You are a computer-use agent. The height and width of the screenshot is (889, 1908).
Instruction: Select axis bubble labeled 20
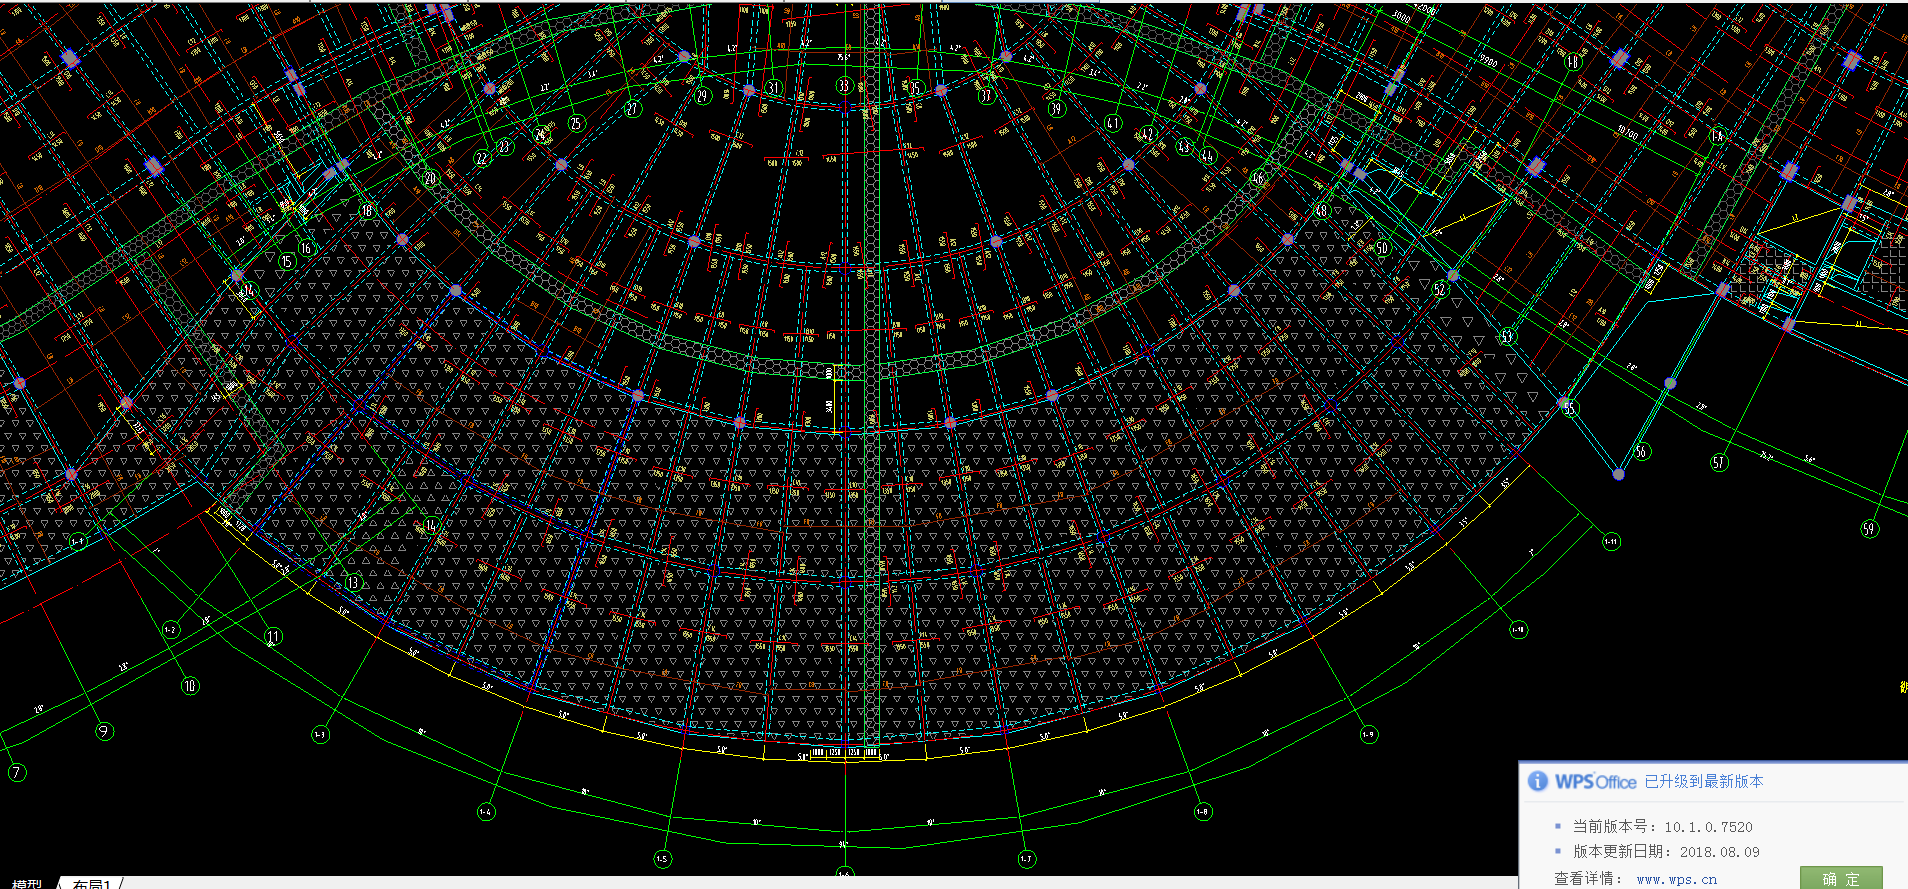(x=431, y=178)
